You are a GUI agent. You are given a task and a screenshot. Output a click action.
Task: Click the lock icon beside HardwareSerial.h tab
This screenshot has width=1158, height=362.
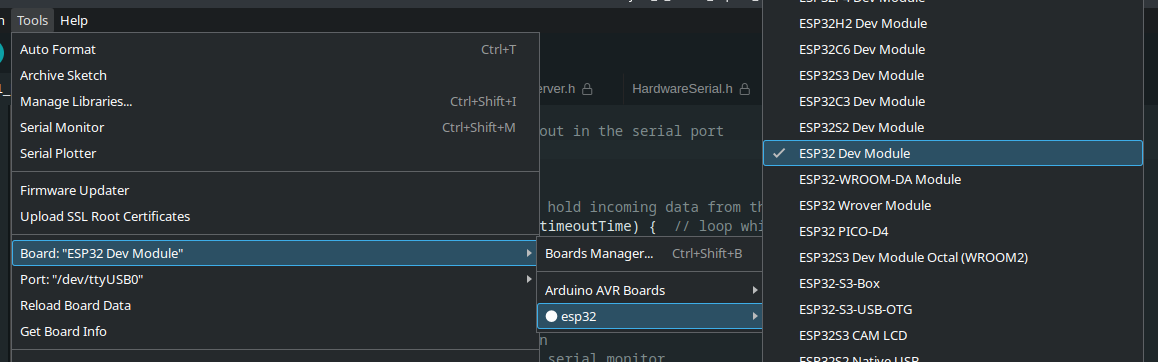[745, 89]
